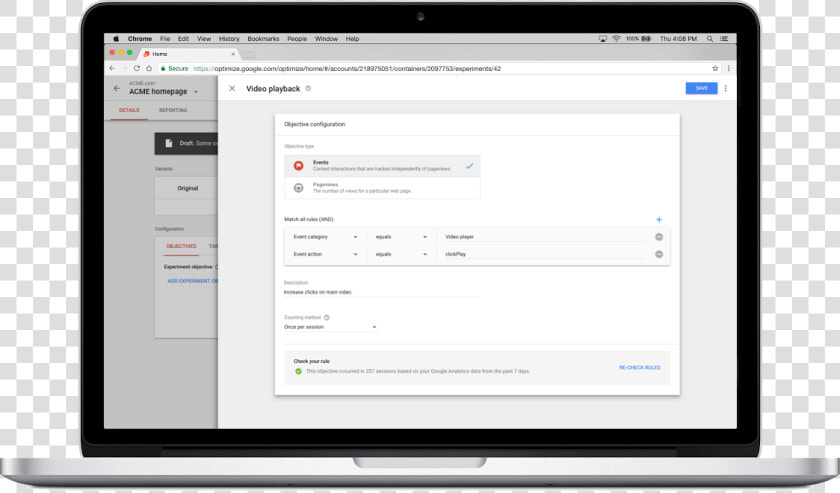Click the browser back arrow
Image resolution: width=840 pixels, height=493 pixels.
pyautogui.click(x=112, y=69)
